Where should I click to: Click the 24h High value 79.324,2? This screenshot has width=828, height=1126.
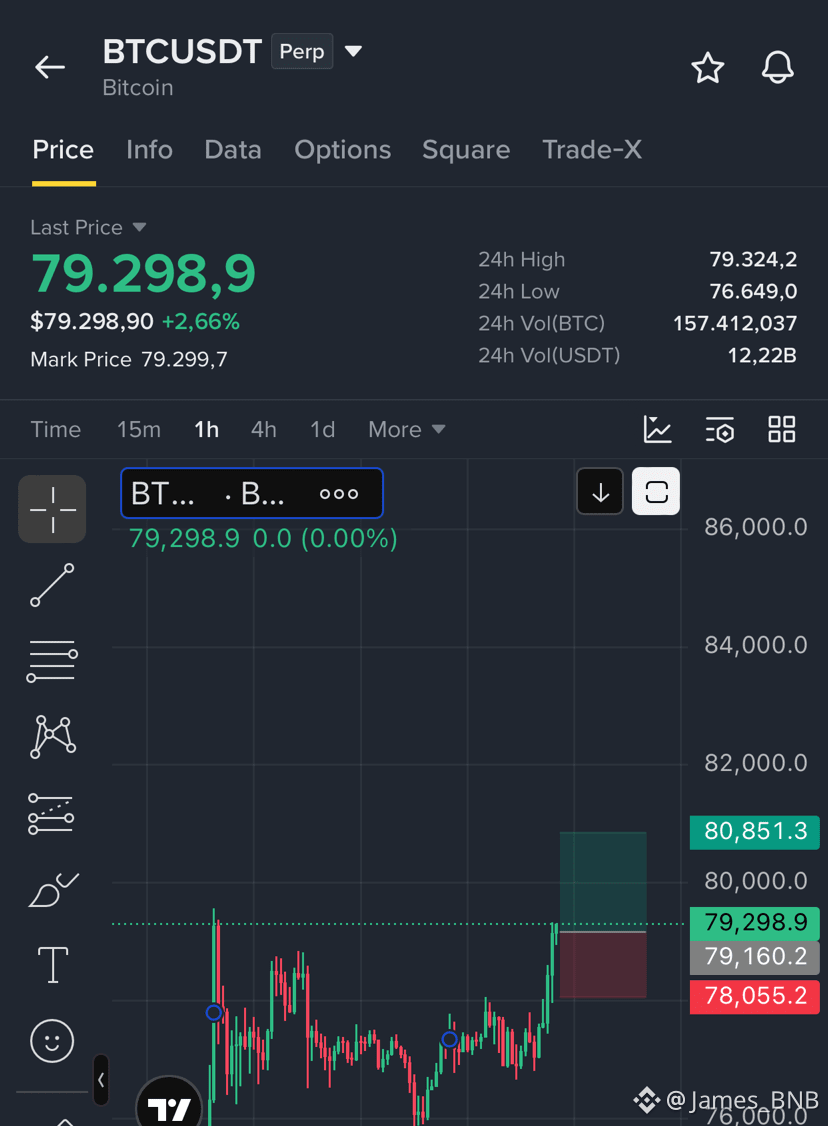pos(753,259)
